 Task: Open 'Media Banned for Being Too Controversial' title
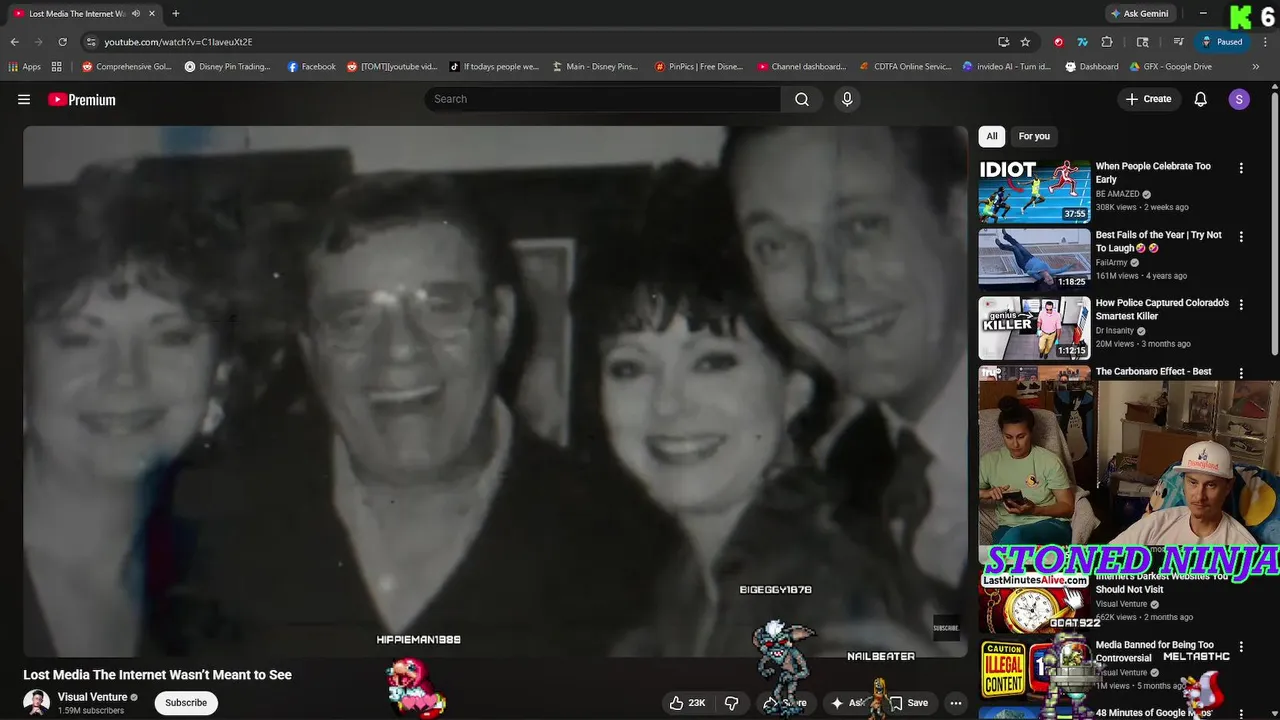tap(1155, 652)
